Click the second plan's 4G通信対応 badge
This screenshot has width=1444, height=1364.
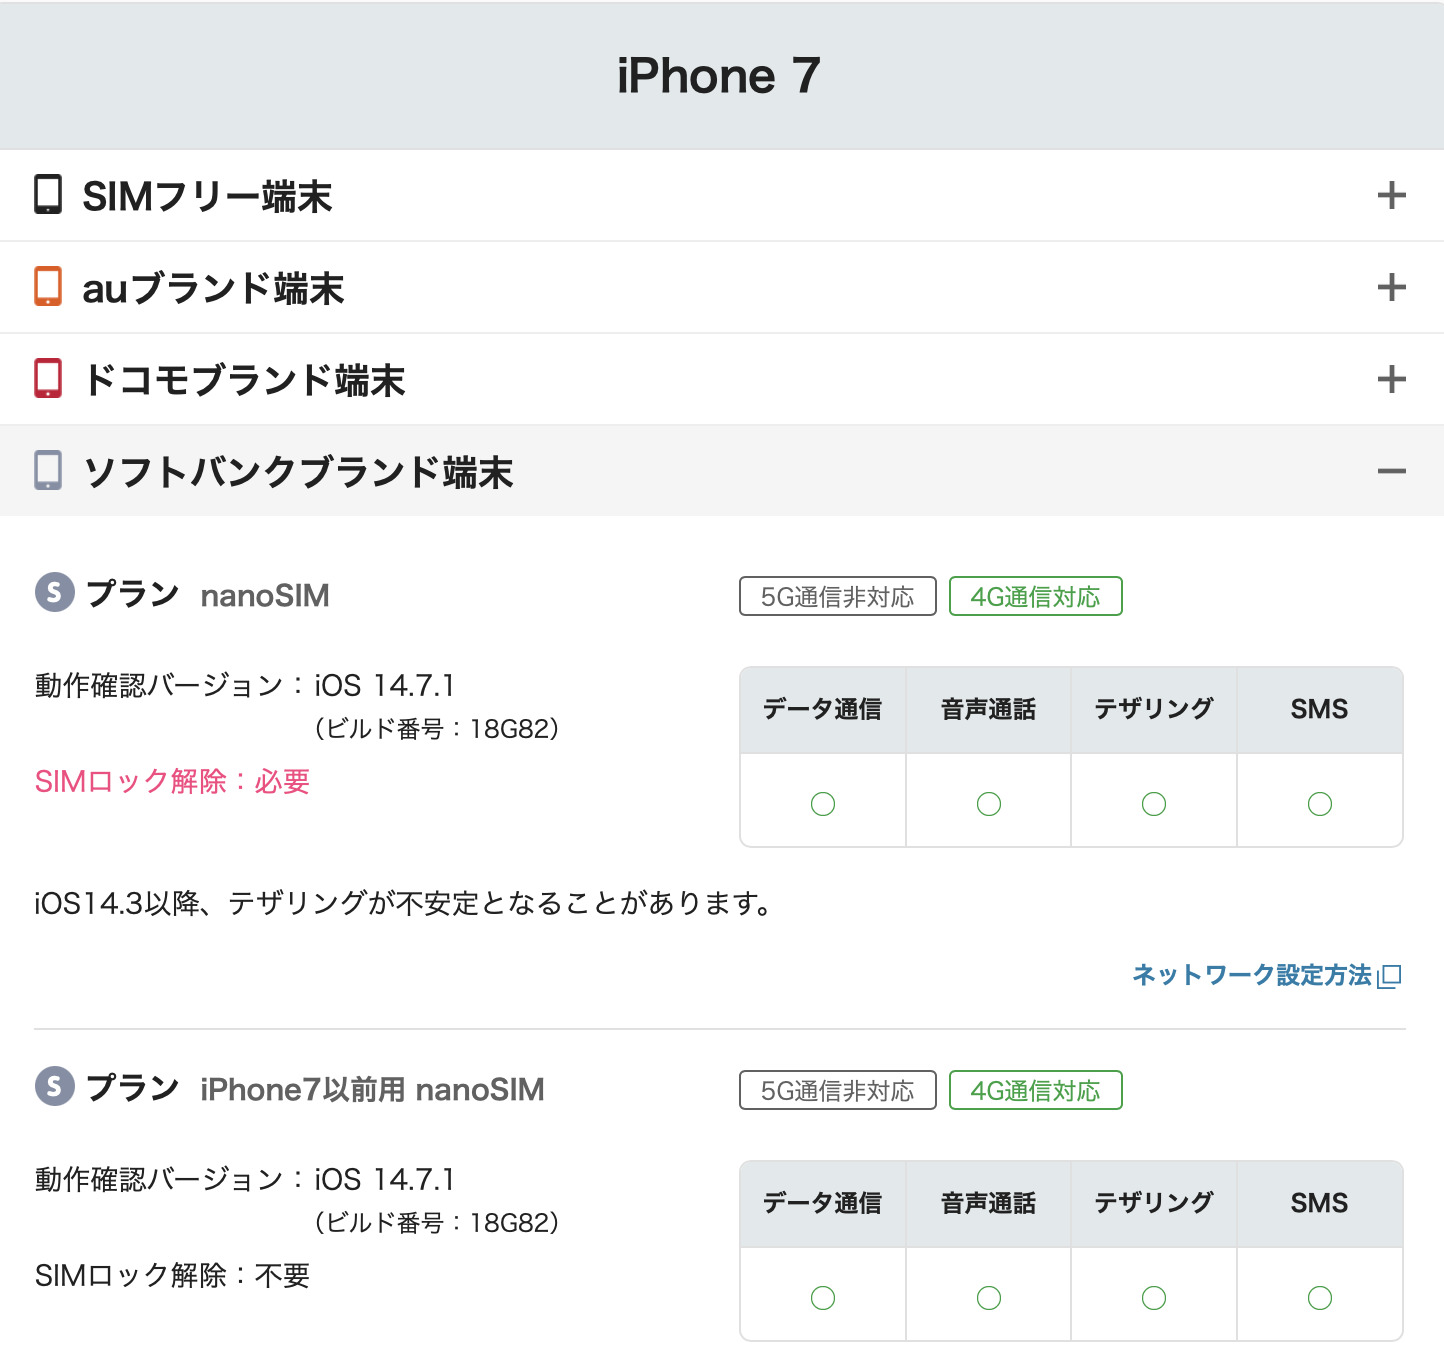click(1035, 1091)
